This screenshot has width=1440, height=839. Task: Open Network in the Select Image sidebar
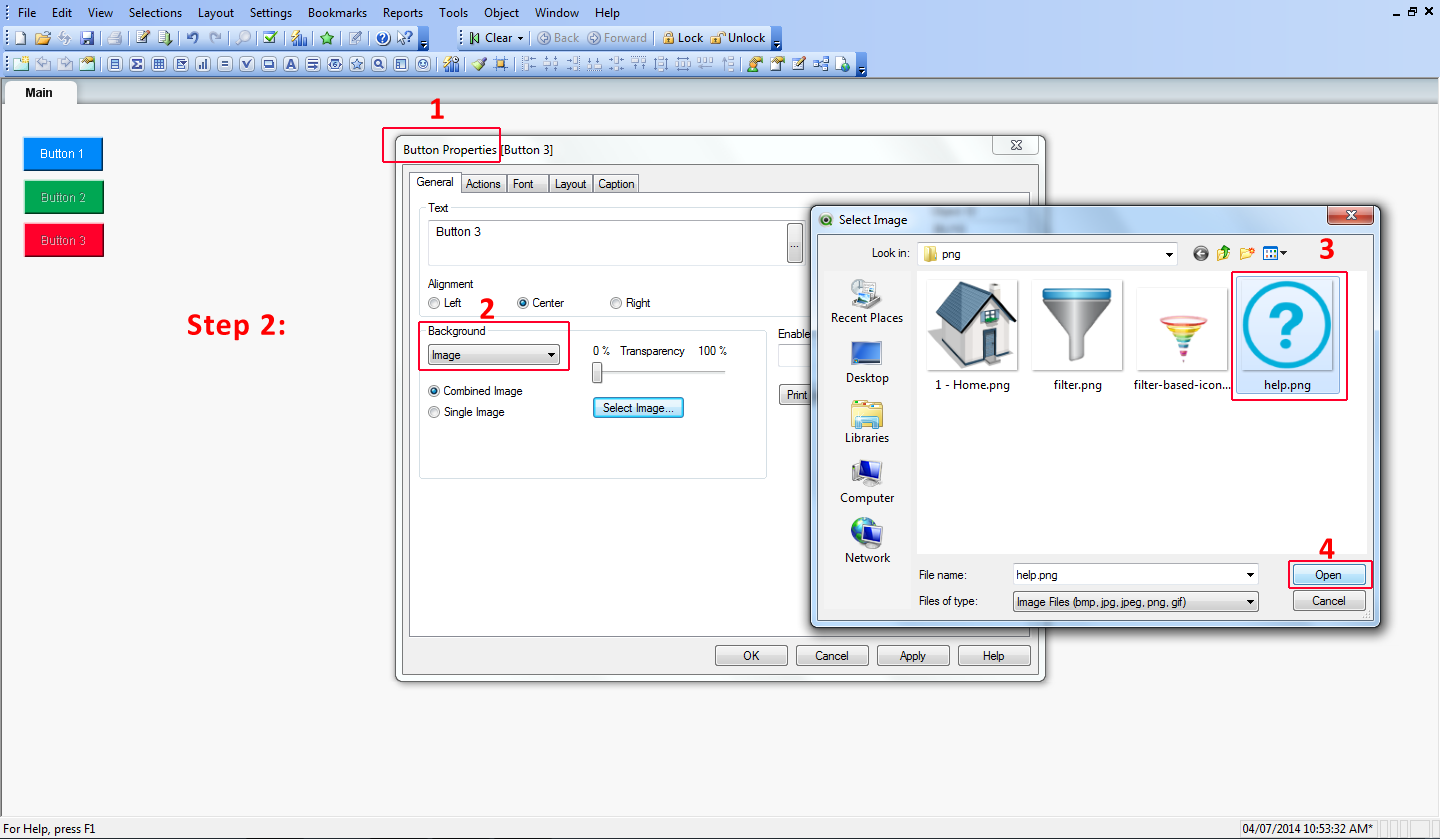(867, 541)
